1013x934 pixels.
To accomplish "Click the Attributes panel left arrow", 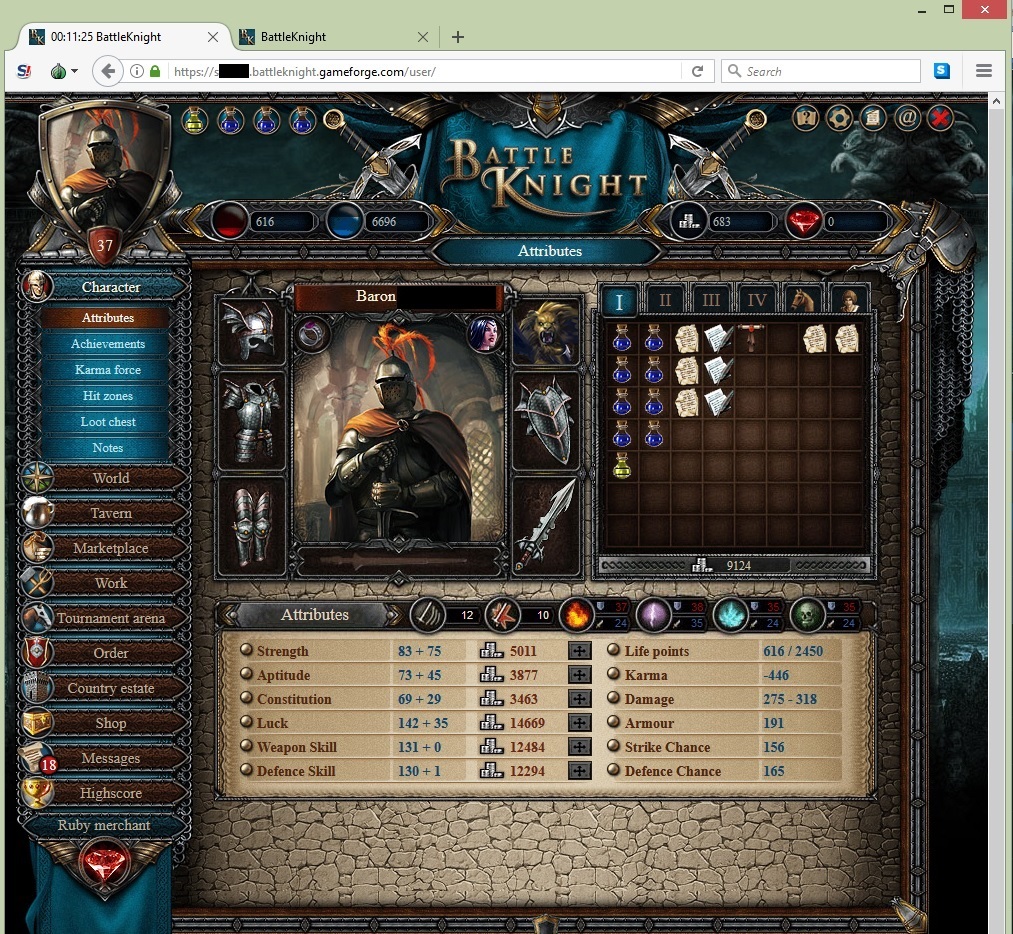I will coord(231,615).
